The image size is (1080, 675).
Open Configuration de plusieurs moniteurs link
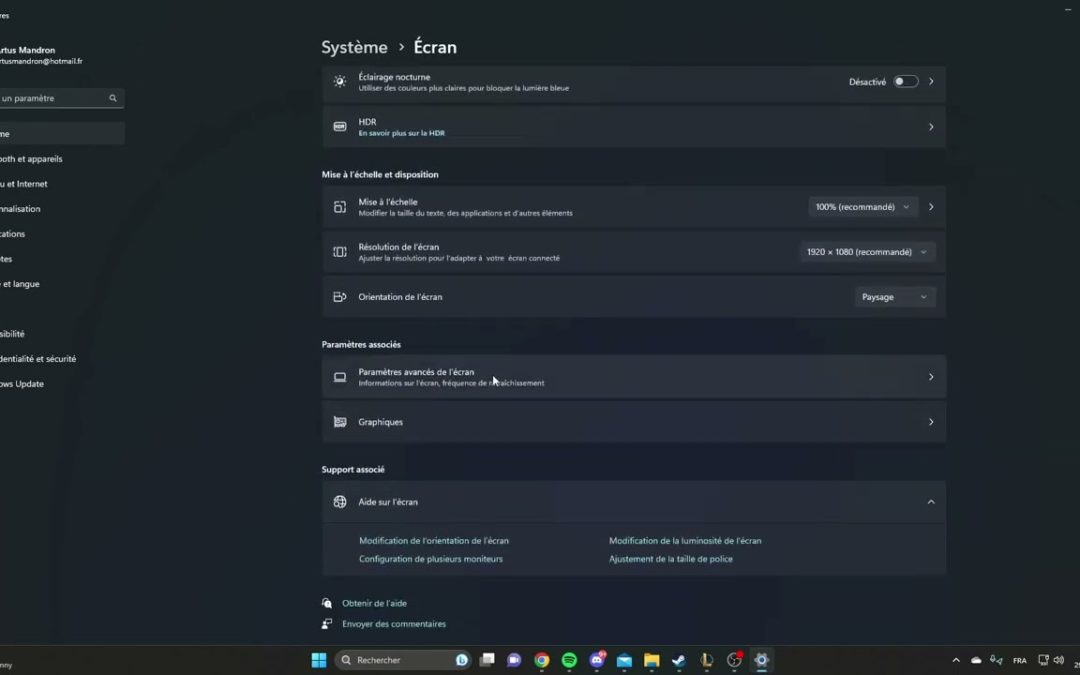click(431, 559)
